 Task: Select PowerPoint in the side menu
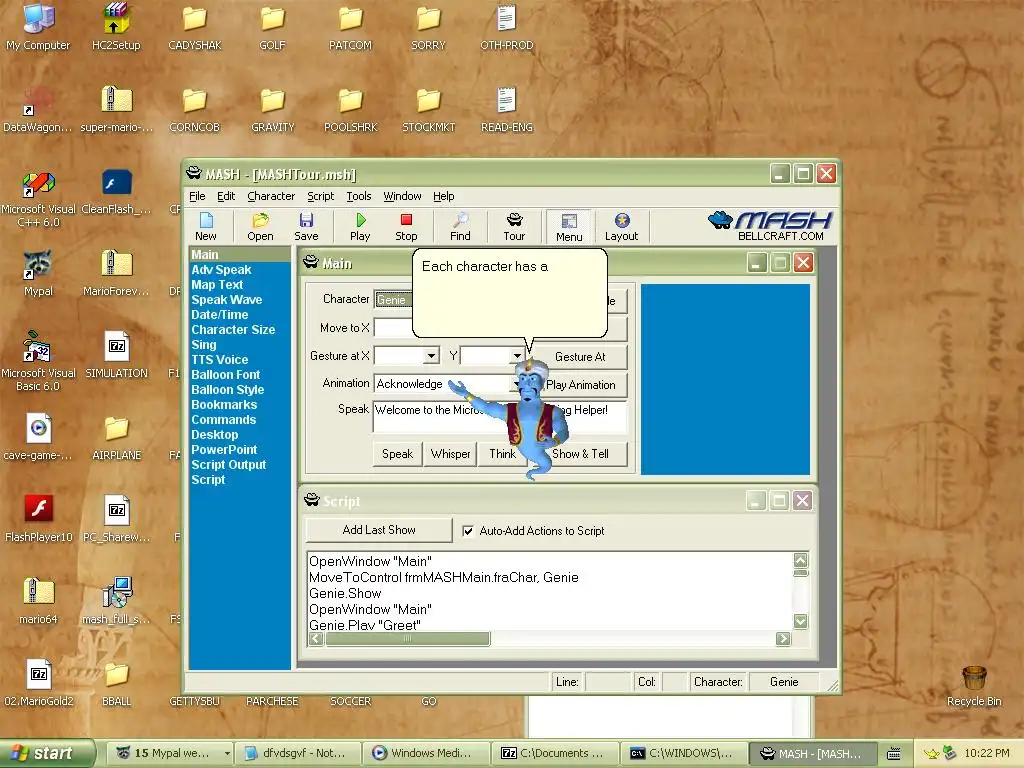tap(224, 450)
